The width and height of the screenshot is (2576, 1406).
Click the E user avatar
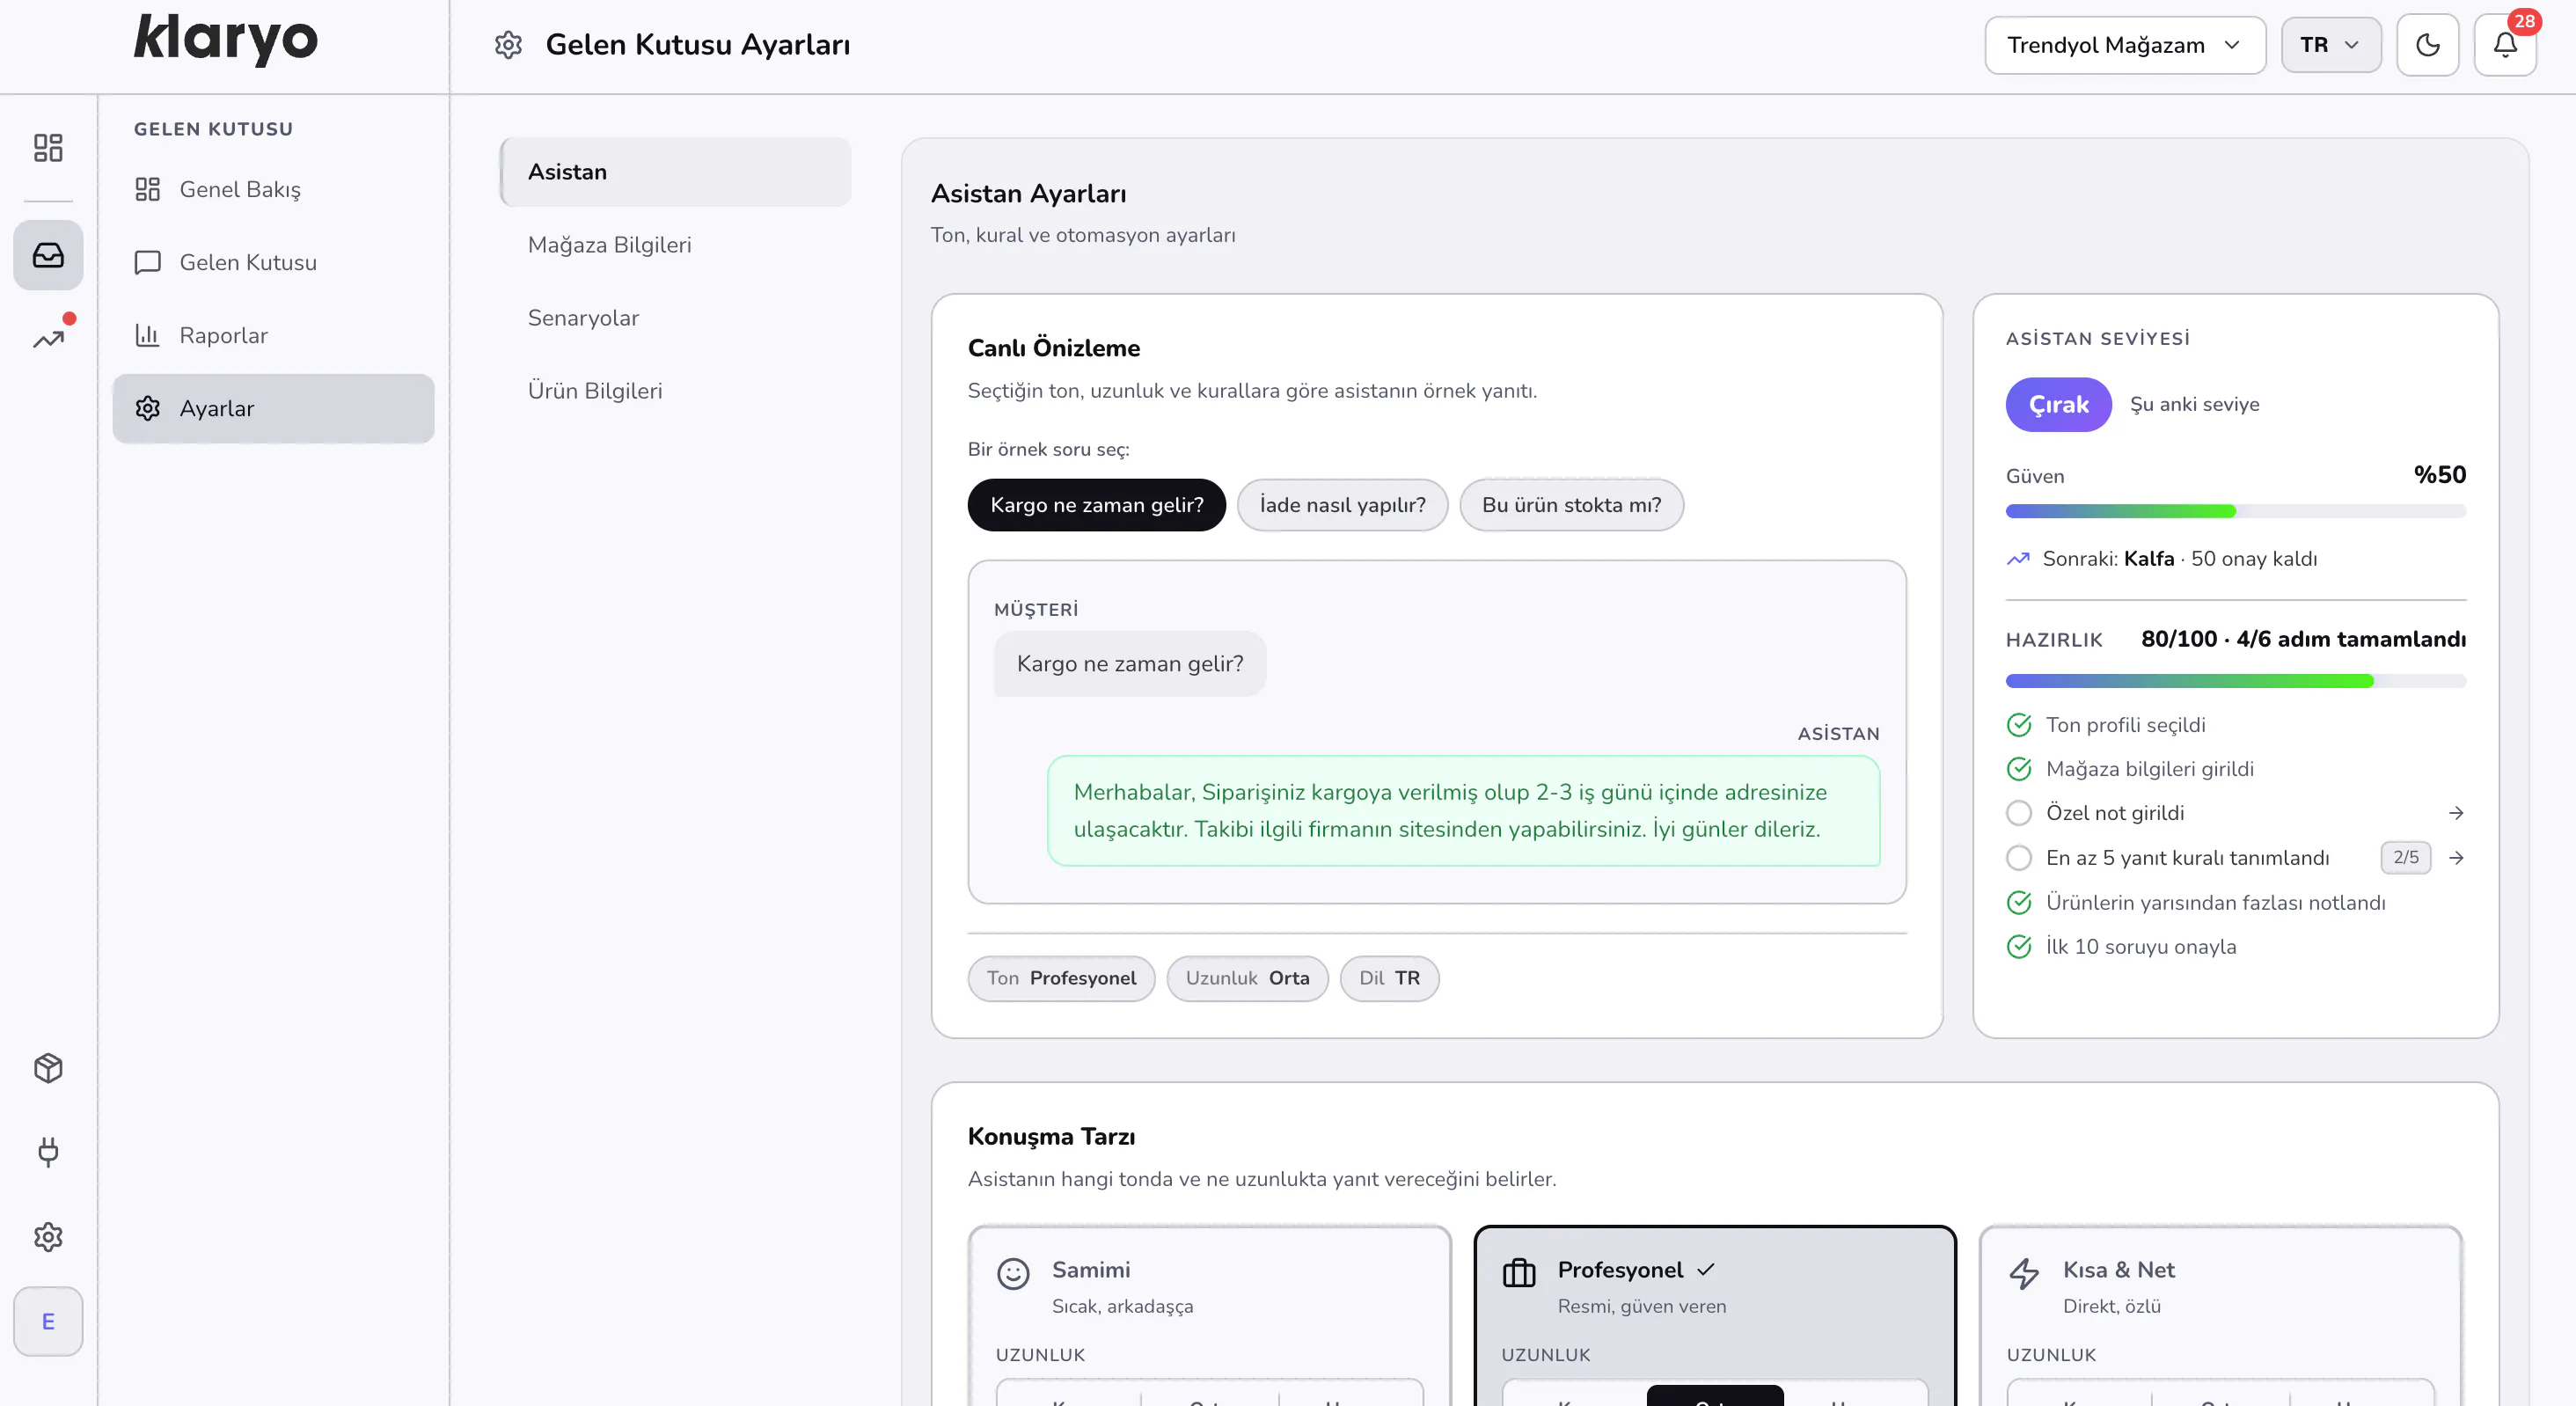48,1321
